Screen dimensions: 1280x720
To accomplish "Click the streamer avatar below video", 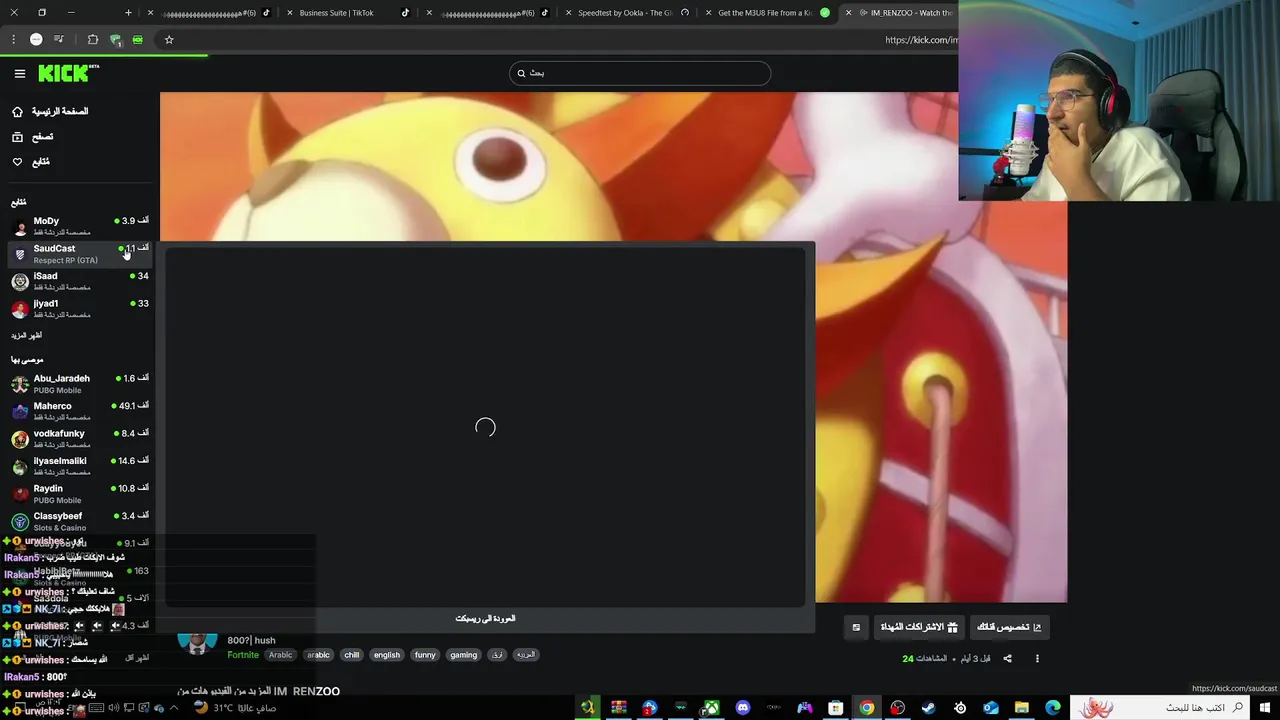I will pos(197,643).
